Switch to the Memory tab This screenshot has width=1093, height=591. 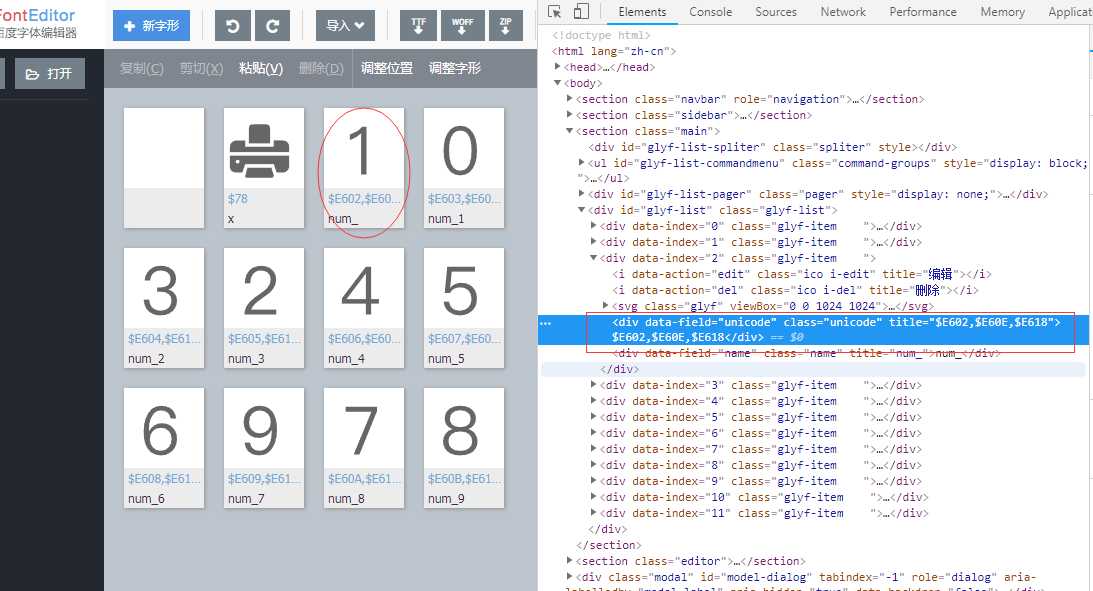pyautogui.click(x=1002, y=12)
